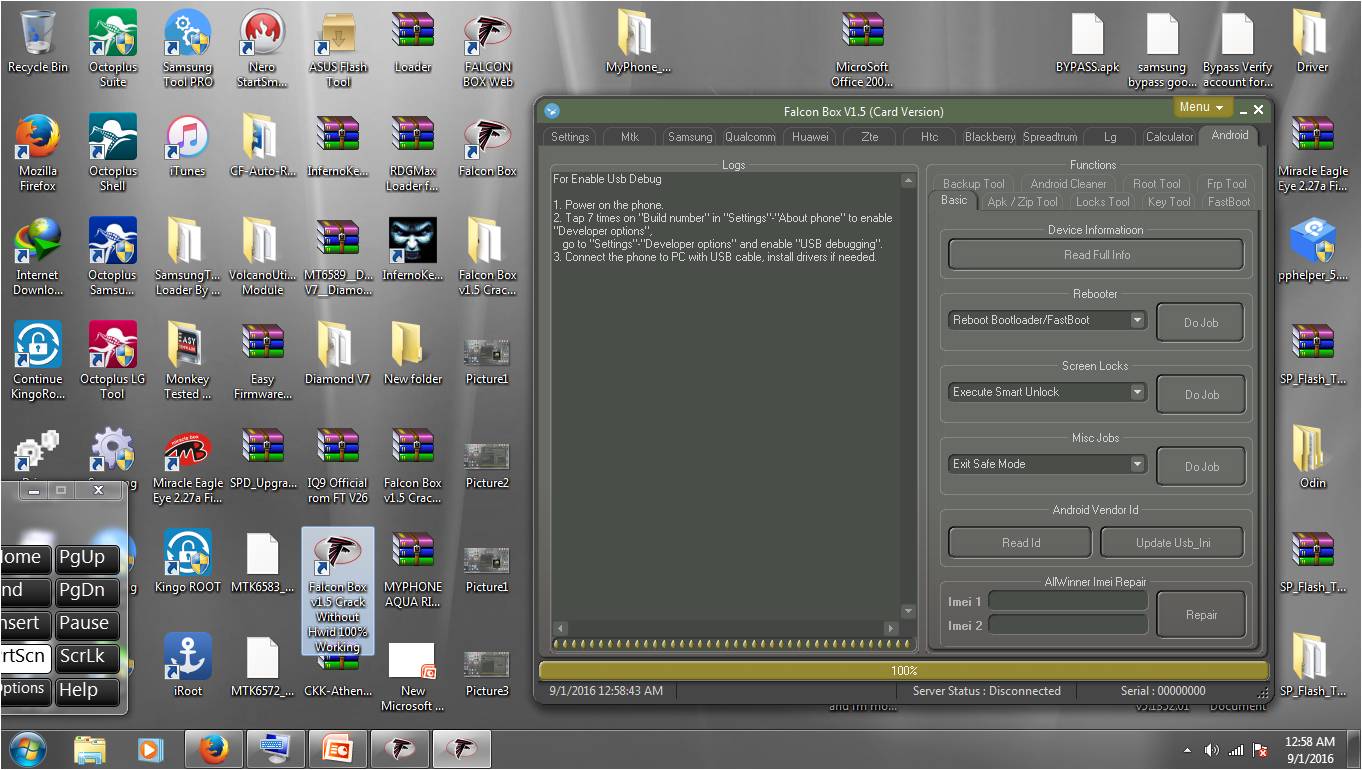1362x770 pixels.
Task: Select the Continue KingoRoot desktop icon
Action: click(x=38, y=360)
